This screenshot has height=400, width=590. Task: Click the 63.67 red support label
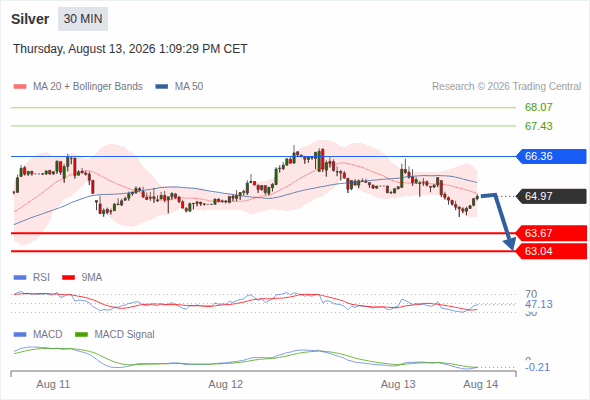[551, 233]
